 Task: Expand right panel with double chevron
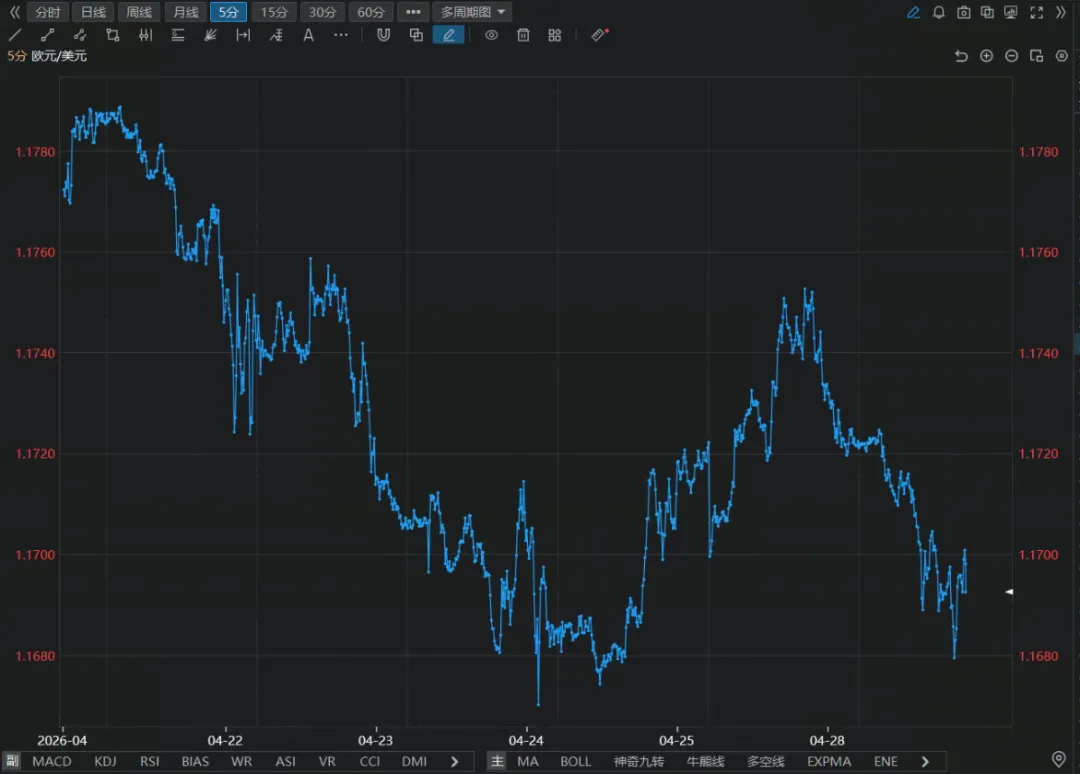[1061, 12]
